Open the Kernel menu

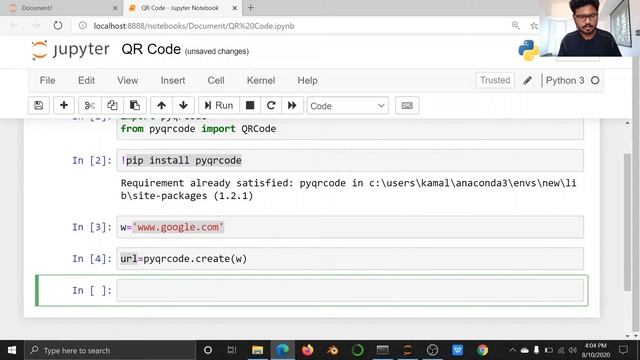coord(261,80)
